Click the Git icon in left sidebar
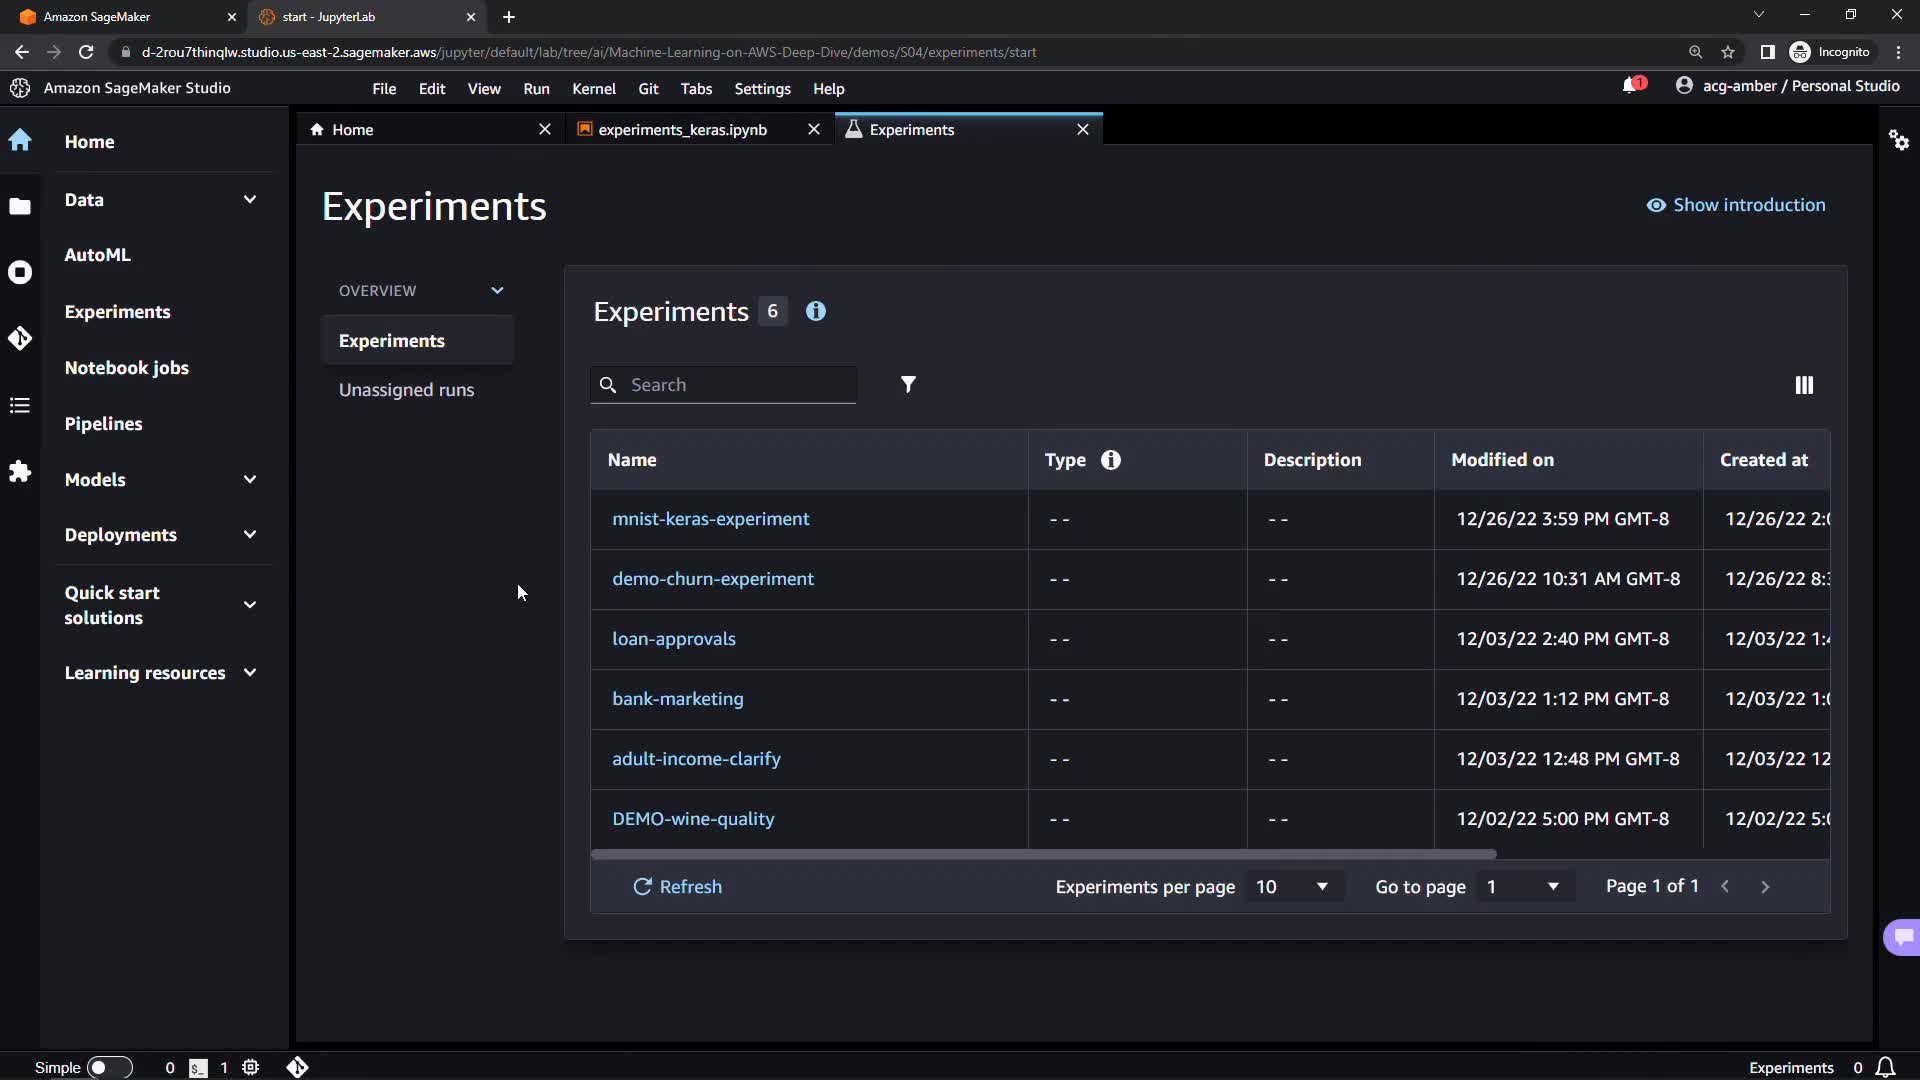Screen dimensions: 1920x1080 click(x=20, y=339)
